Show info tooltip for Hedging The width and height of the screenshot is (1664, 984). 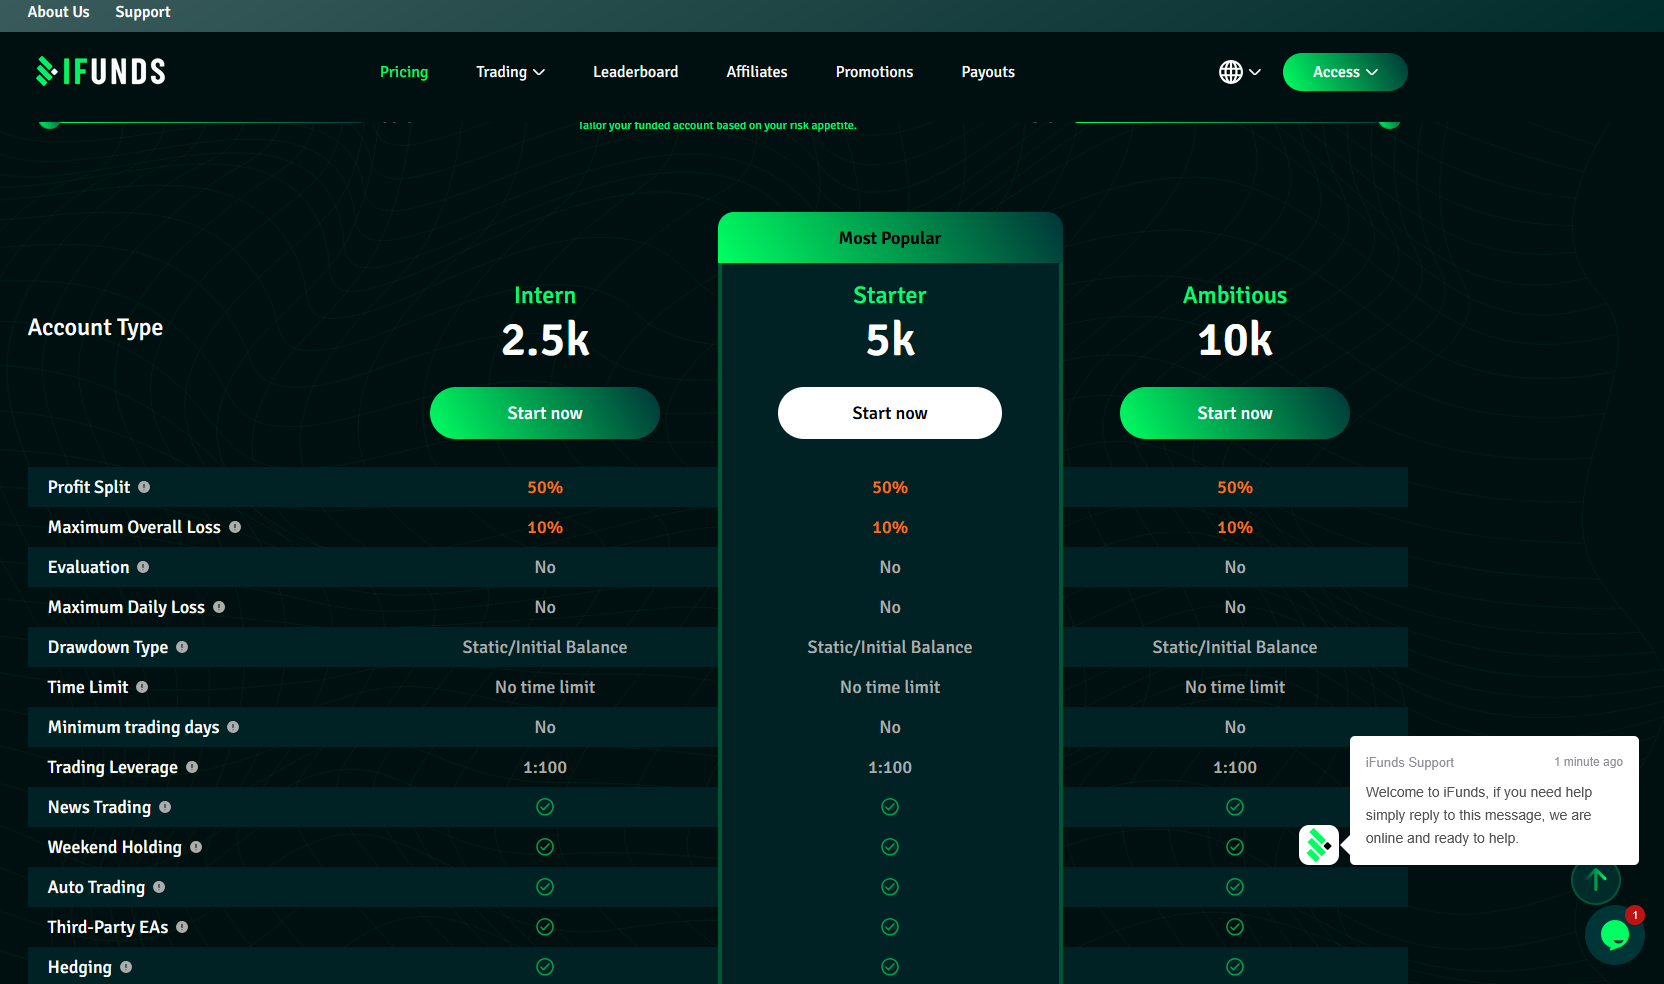[x=126, y=967]
